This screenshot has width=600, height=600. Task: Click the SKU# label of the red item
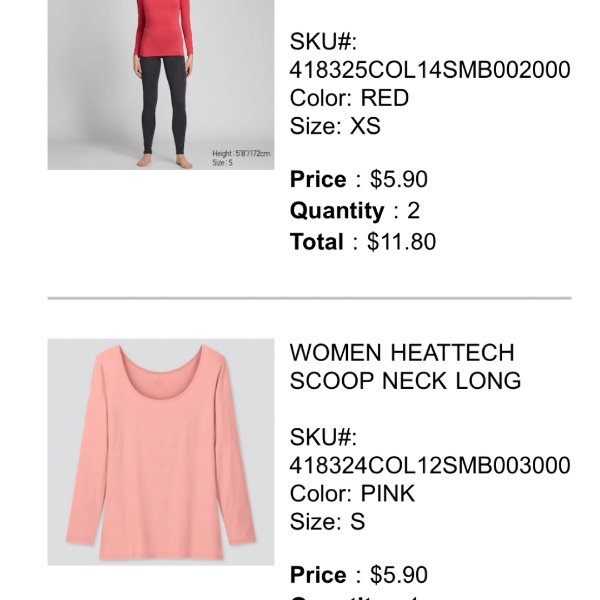pyautogui.click(x=323, y=41)
